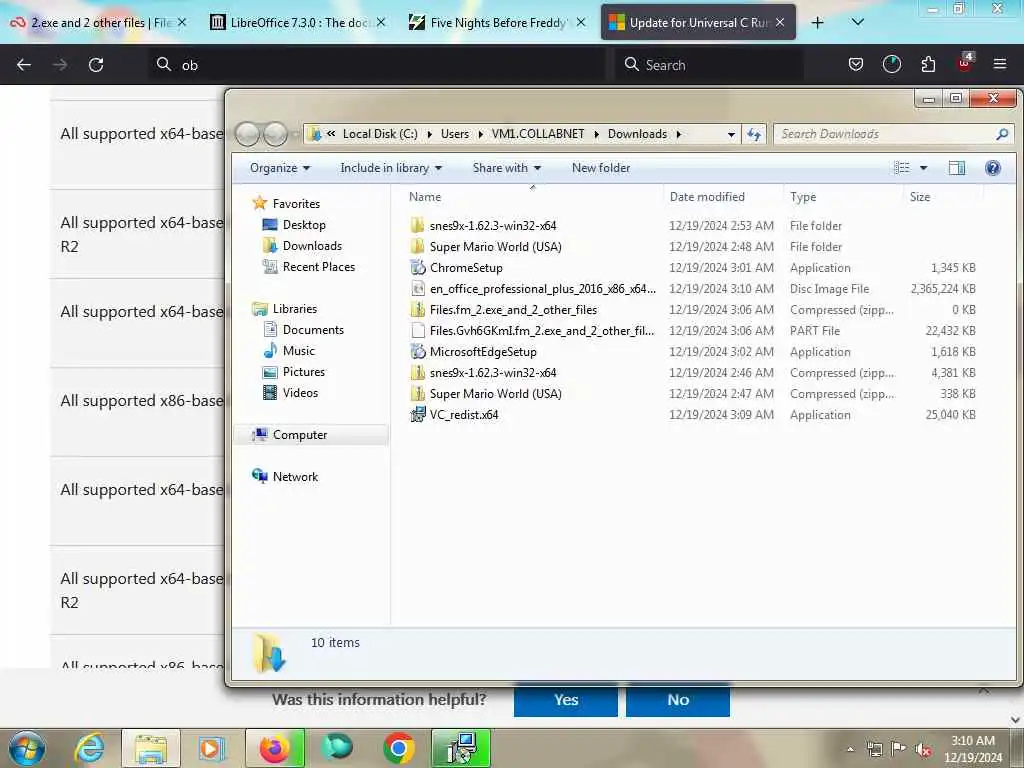Open Google Chrome from the taskbar
Viewport: 1024px width, 768px height.
[398, 748]
